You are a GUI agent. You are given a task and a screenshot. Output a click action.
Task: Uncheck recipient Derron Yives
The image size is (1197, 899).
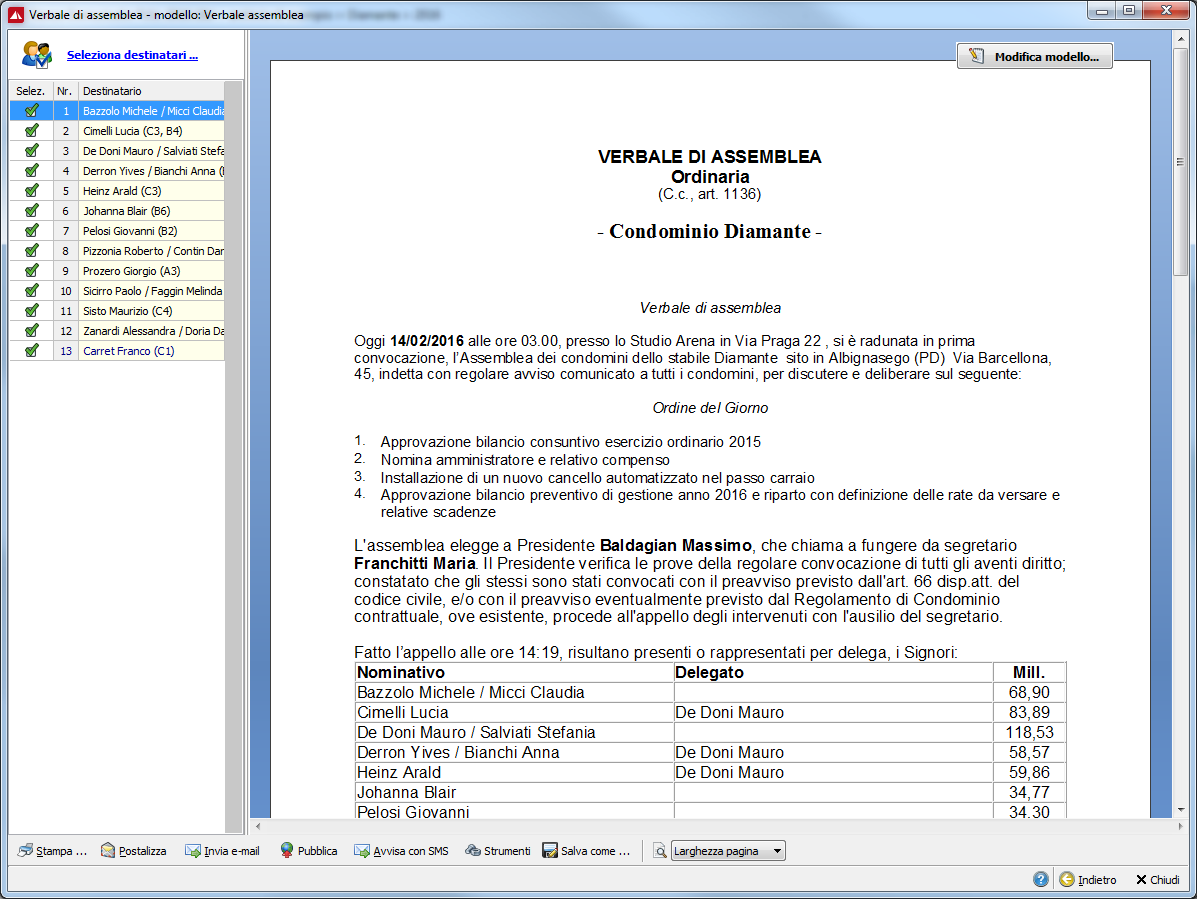click(x=31, y=171)
